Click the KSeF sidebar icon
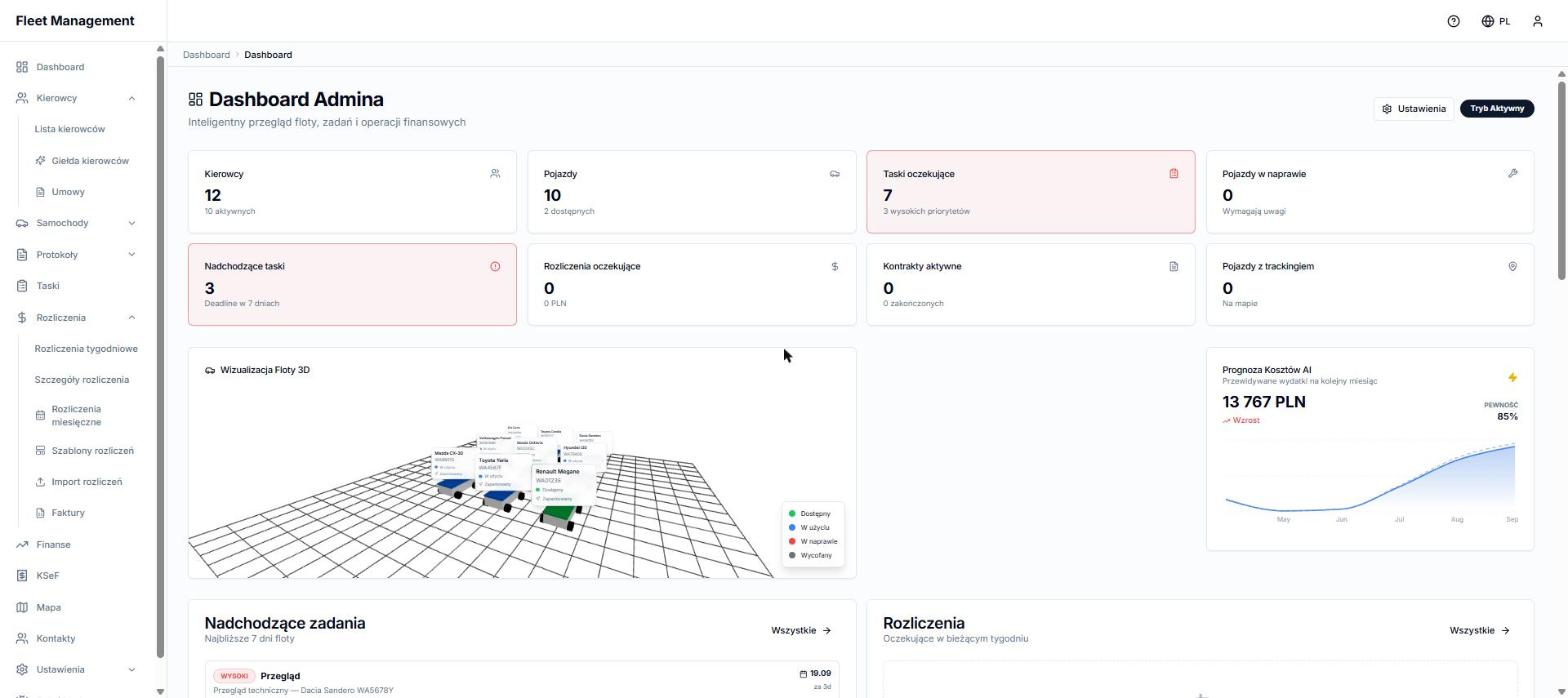The height and width of the screenshot is (698, 1568). 22,576
